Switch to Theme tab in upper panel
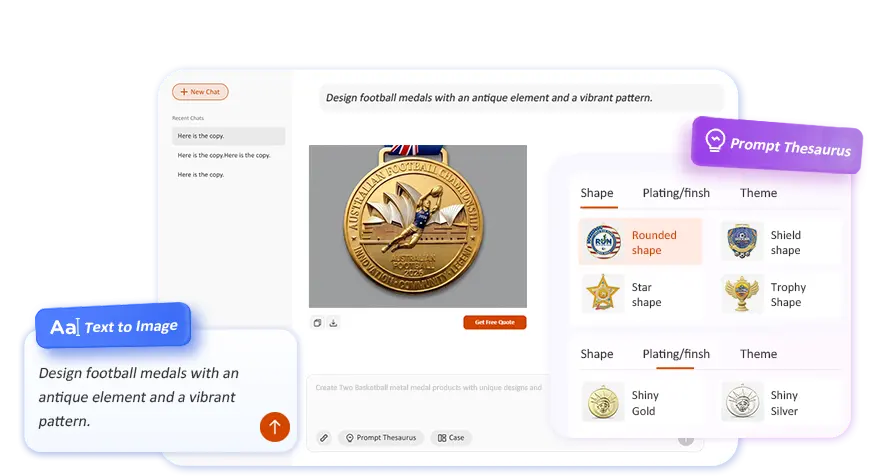 coord(758,193)
